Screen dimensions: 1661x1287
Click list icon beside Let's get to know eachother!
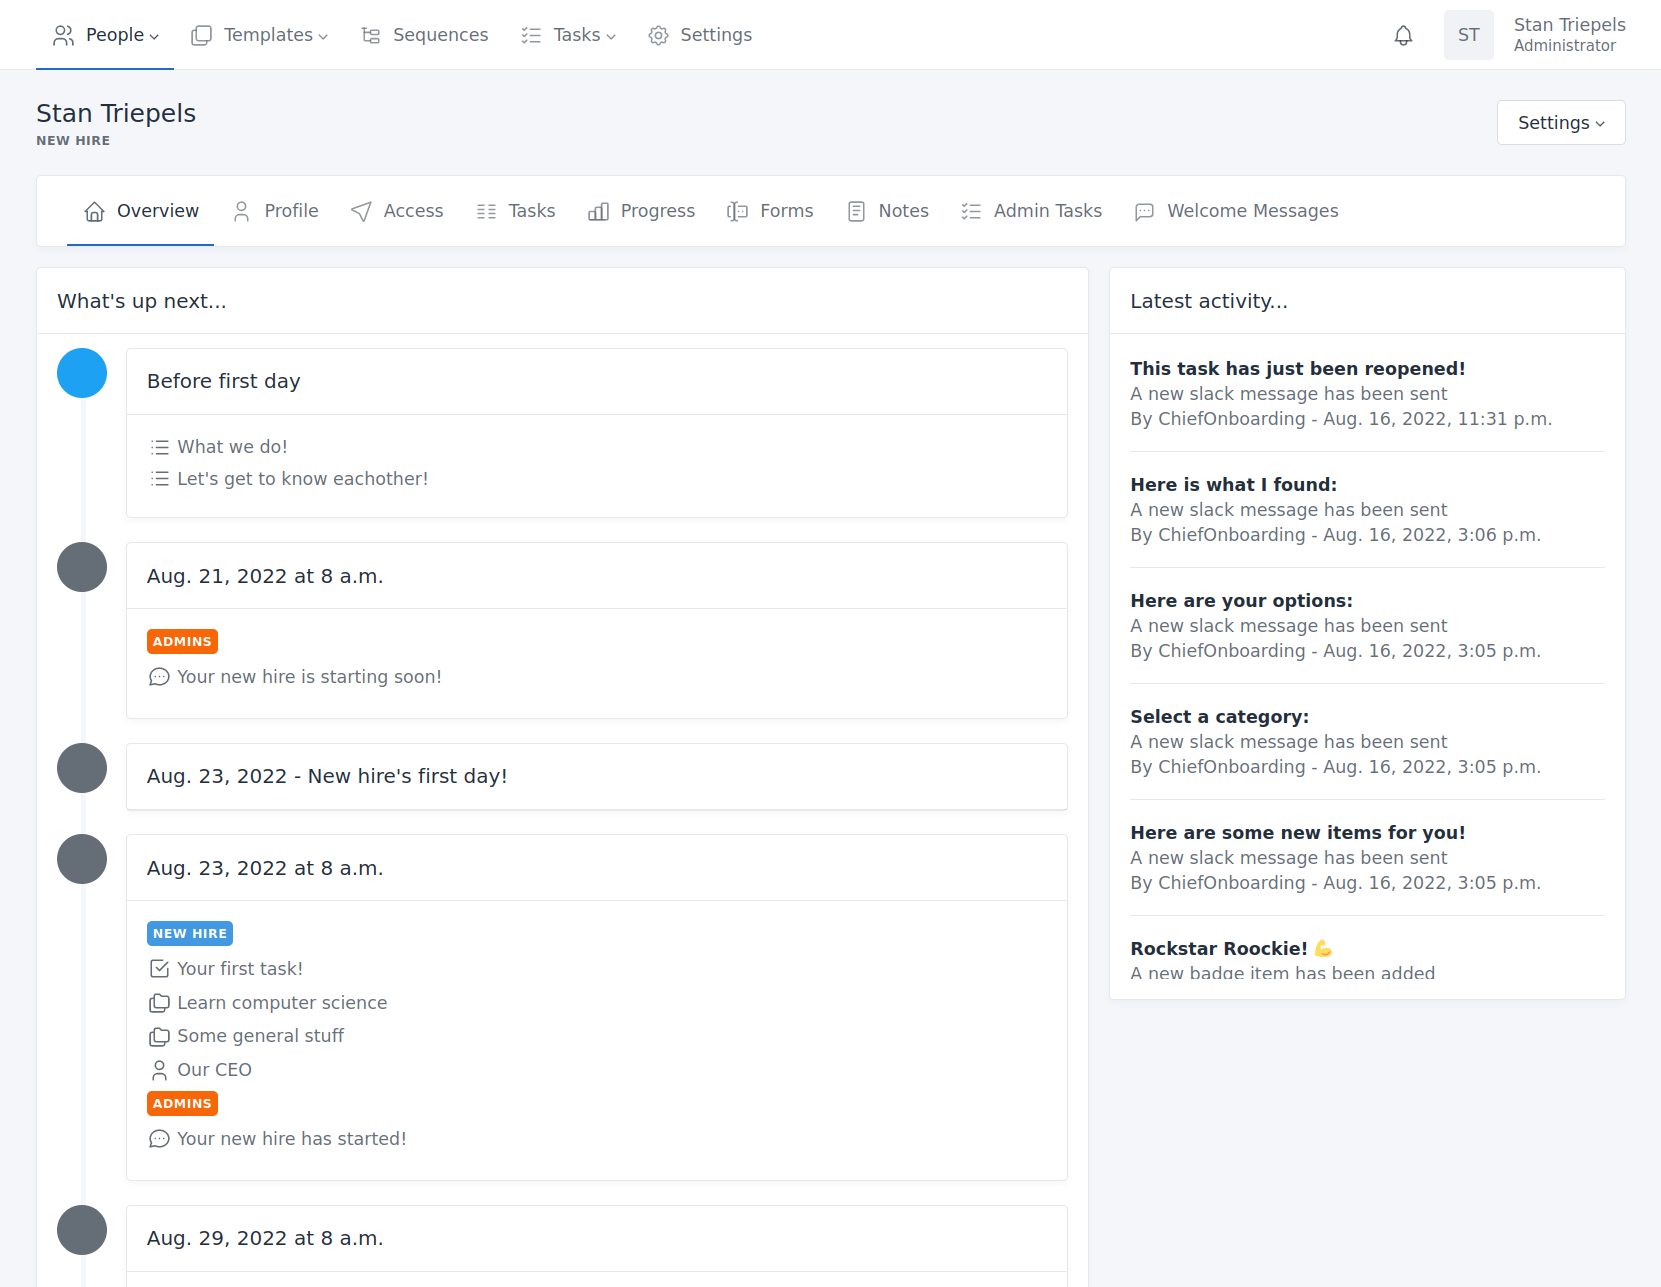tap(159, 479)
